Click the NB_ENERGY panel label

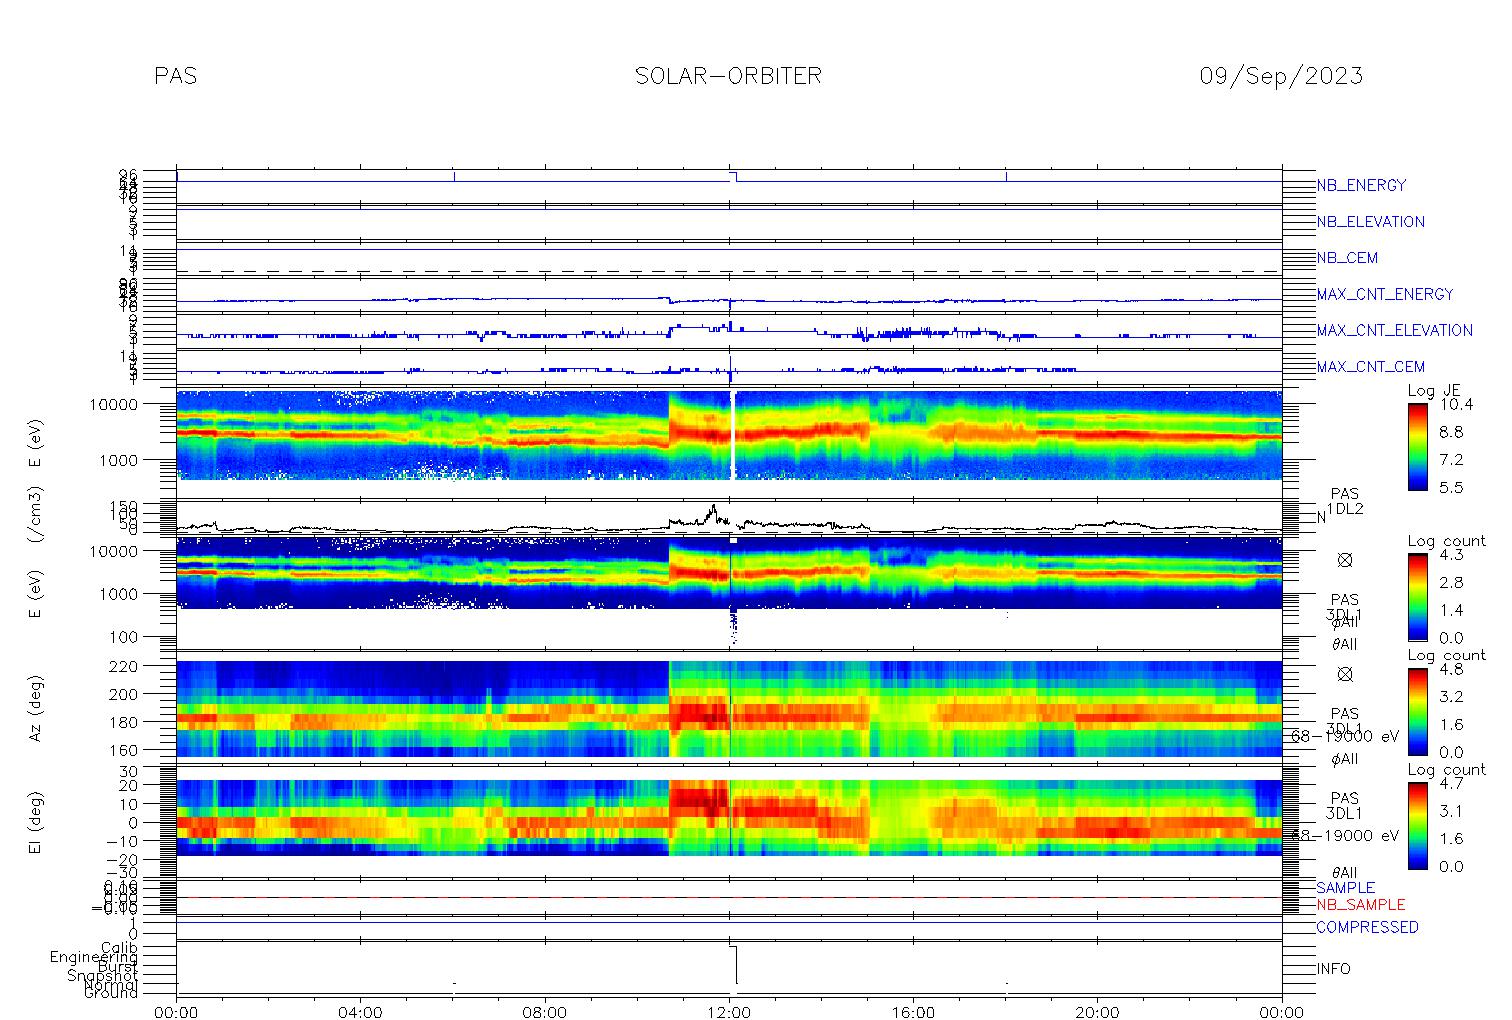coord(1361,185)
